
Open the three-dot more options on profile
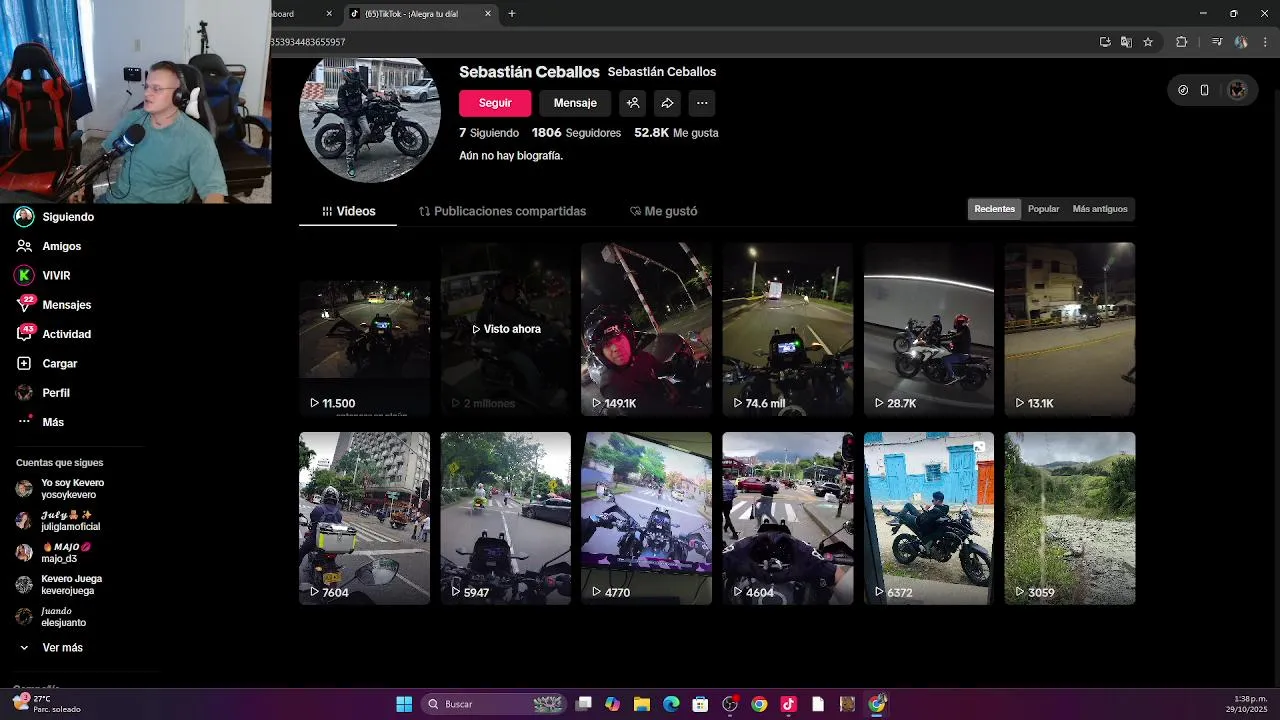702,103
